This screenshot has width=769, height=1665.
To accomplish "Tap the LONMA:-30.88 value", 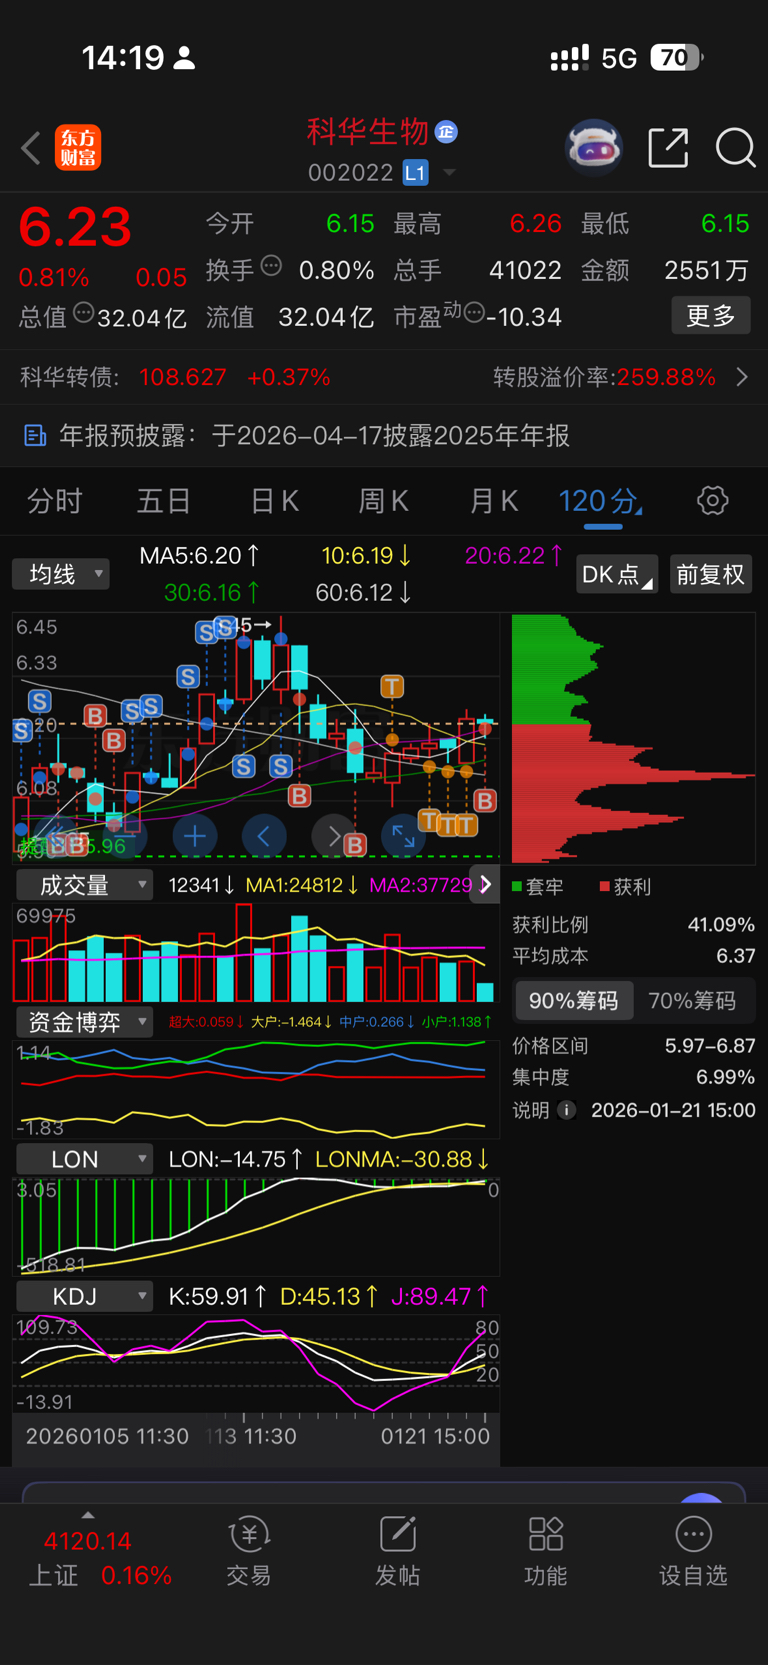I will point(402,1159).
